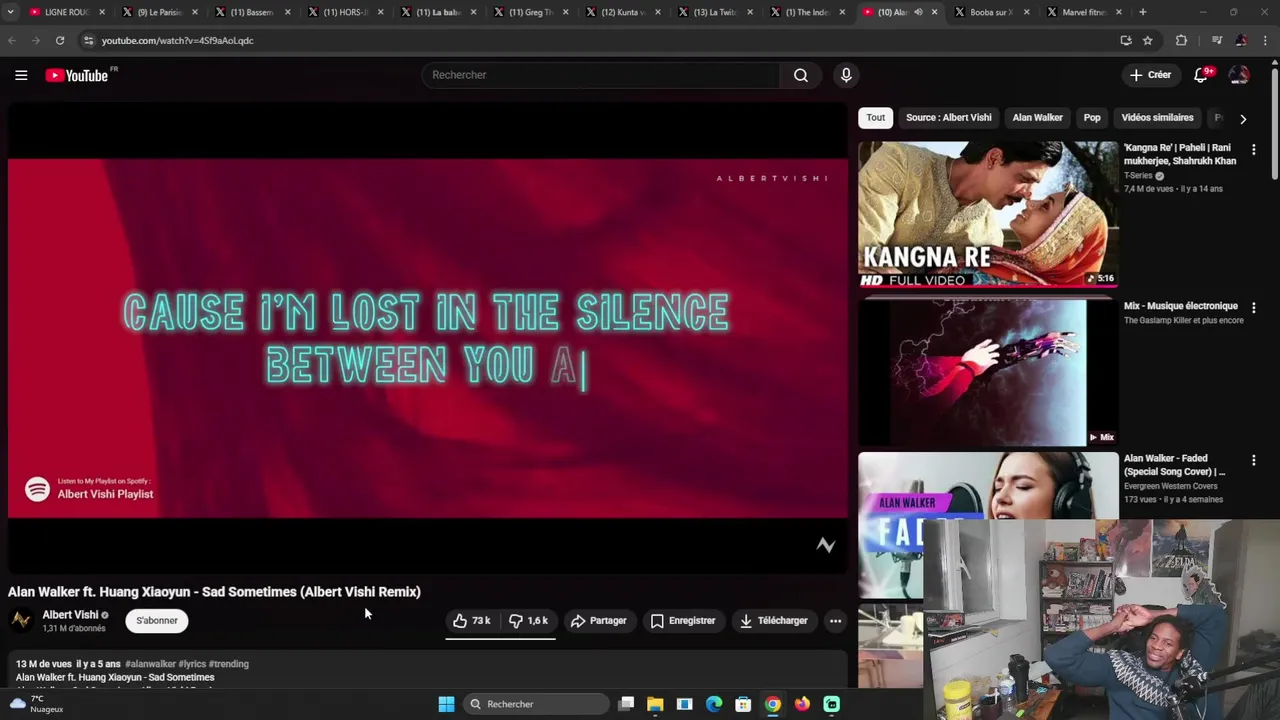Select the Alan Walker filter chip
Viewport: 1280px width, 720px height.
[x=1037, y=118]
